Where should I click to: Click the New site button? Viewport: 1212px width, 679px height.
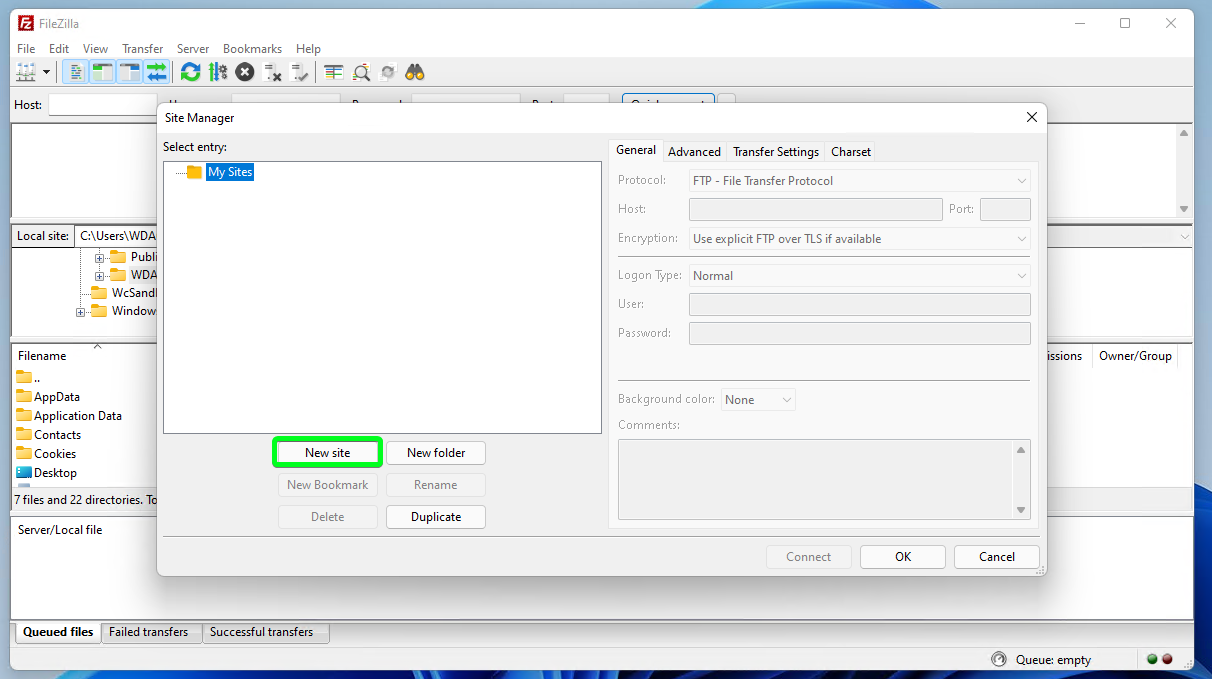tap(328, 453)
